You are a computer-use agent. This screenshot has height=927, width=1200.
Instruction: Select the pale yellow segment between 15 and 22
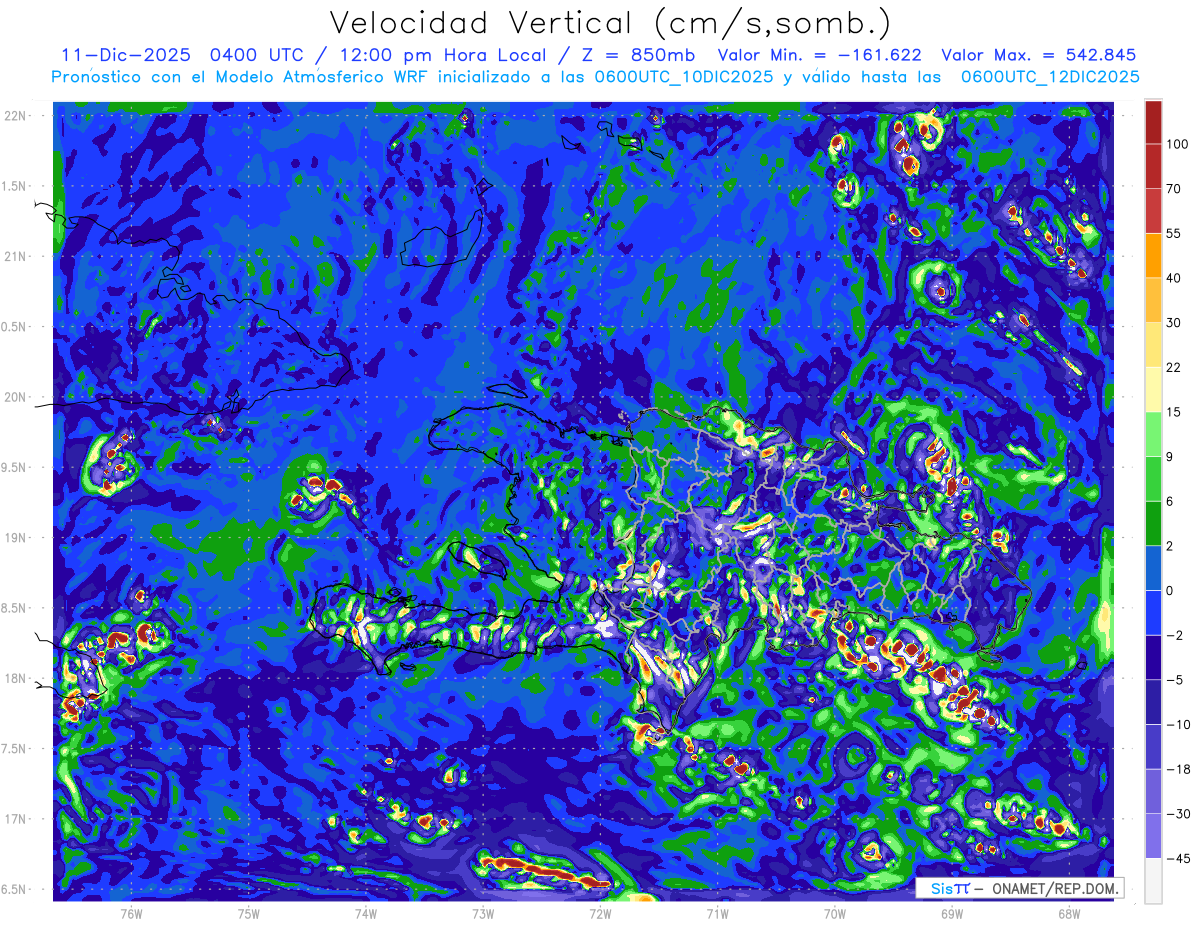[1153, 389]
